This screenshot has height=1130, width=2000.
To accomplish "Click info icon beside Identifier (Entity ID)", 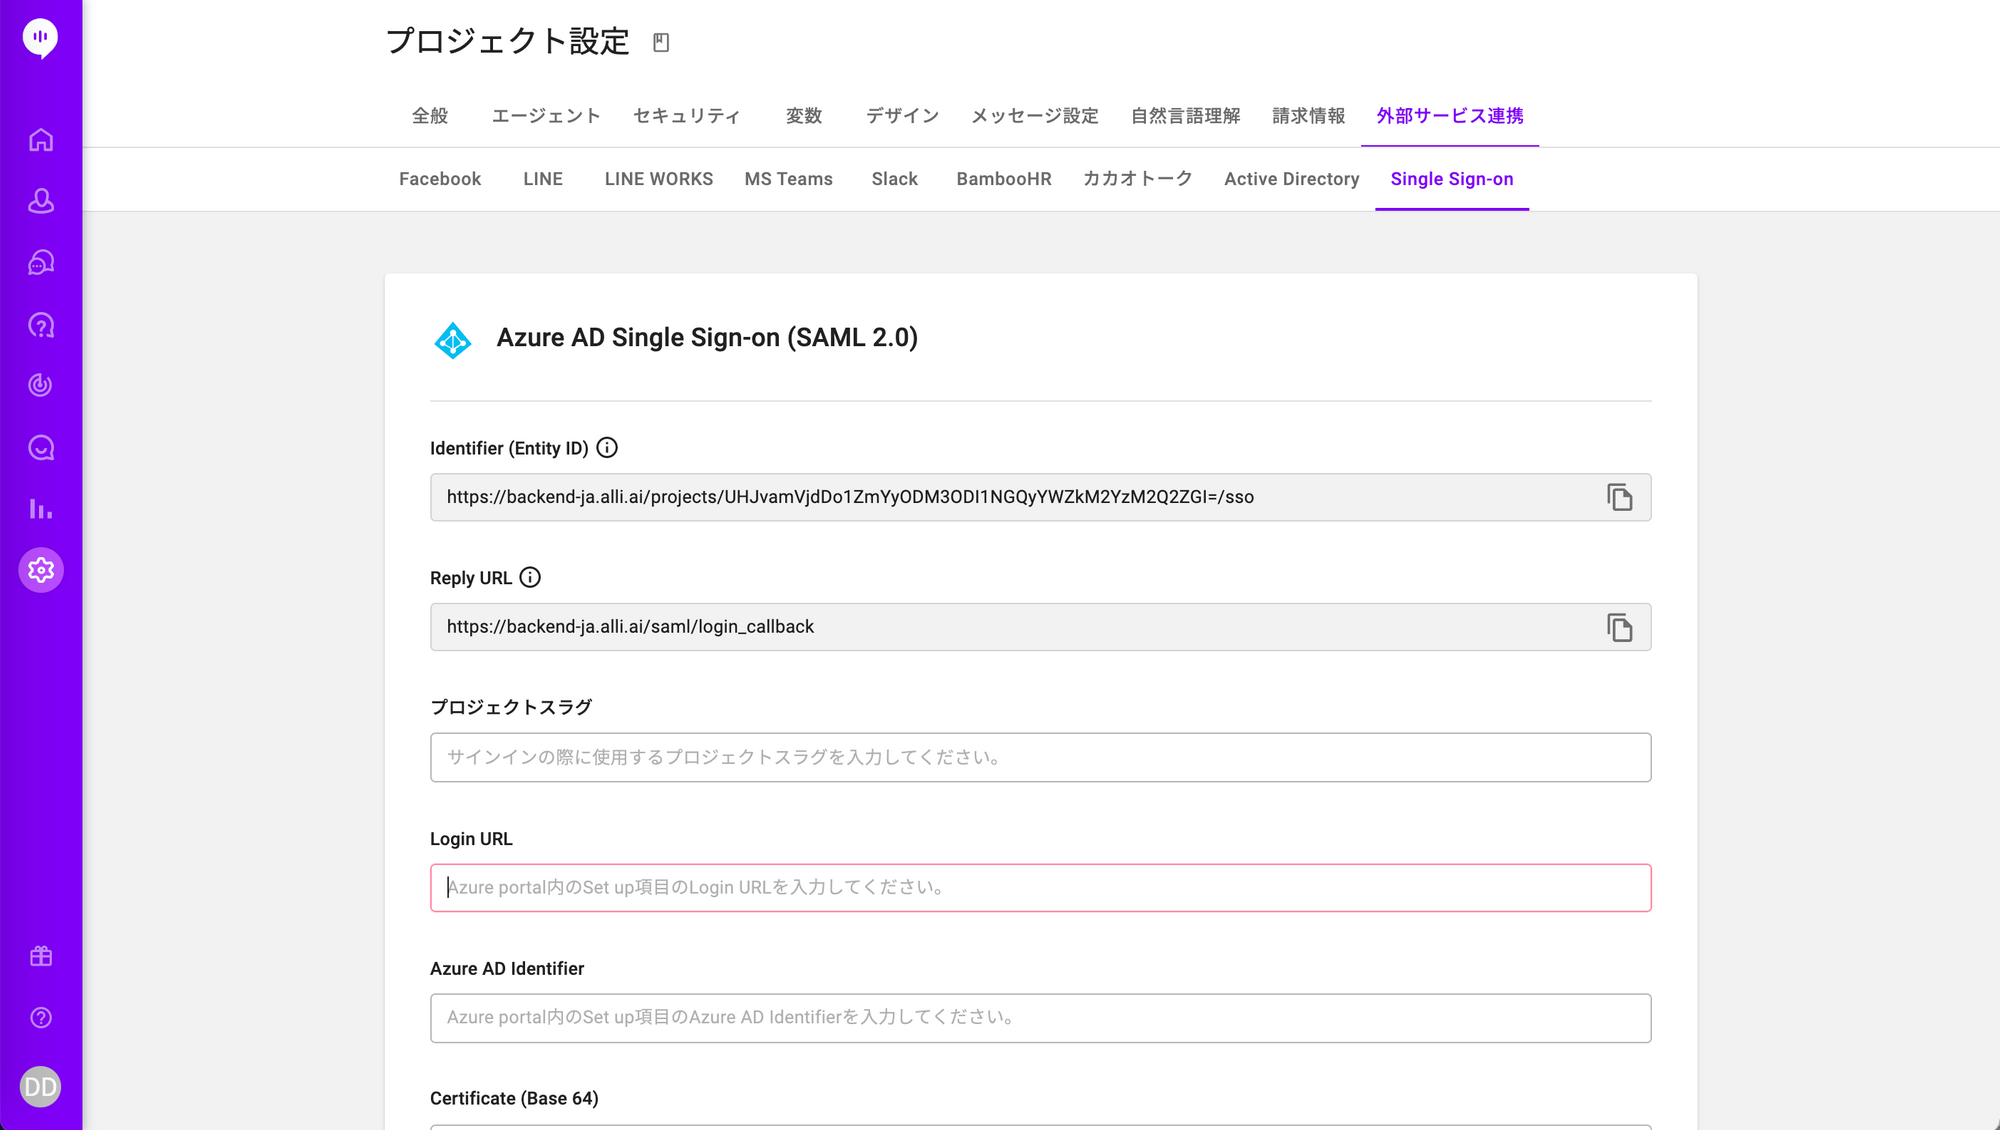I will (607, 448).
